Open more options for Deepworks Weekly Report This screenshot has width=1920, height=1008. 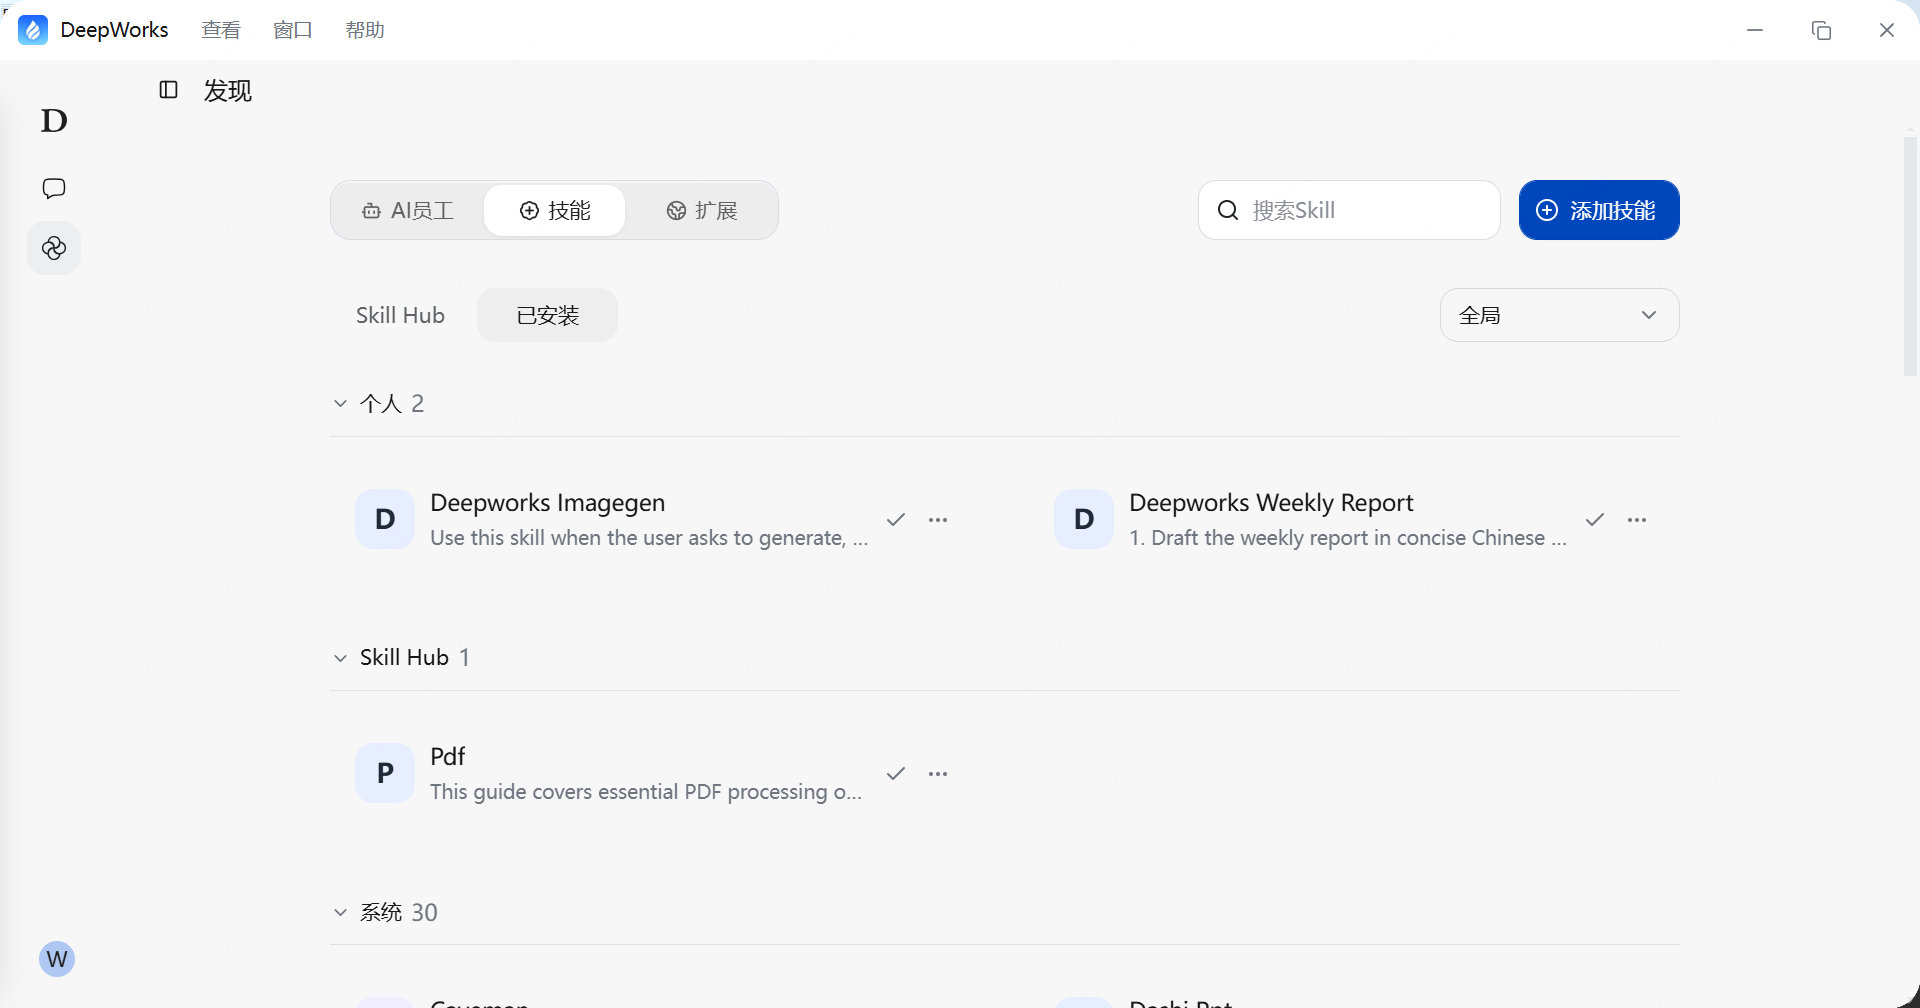point(1637,520)
